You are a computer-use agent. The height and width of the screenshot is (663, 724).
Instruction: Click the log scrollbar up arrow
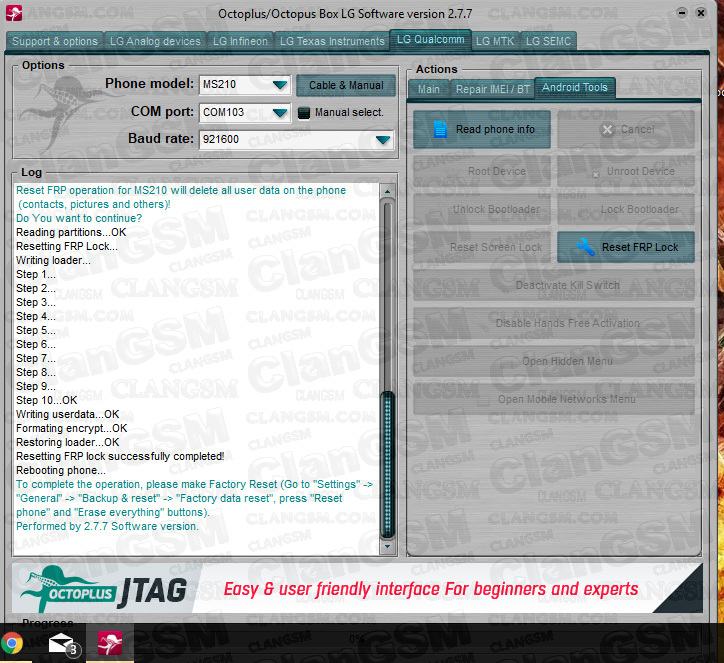[x=387, y=191]
